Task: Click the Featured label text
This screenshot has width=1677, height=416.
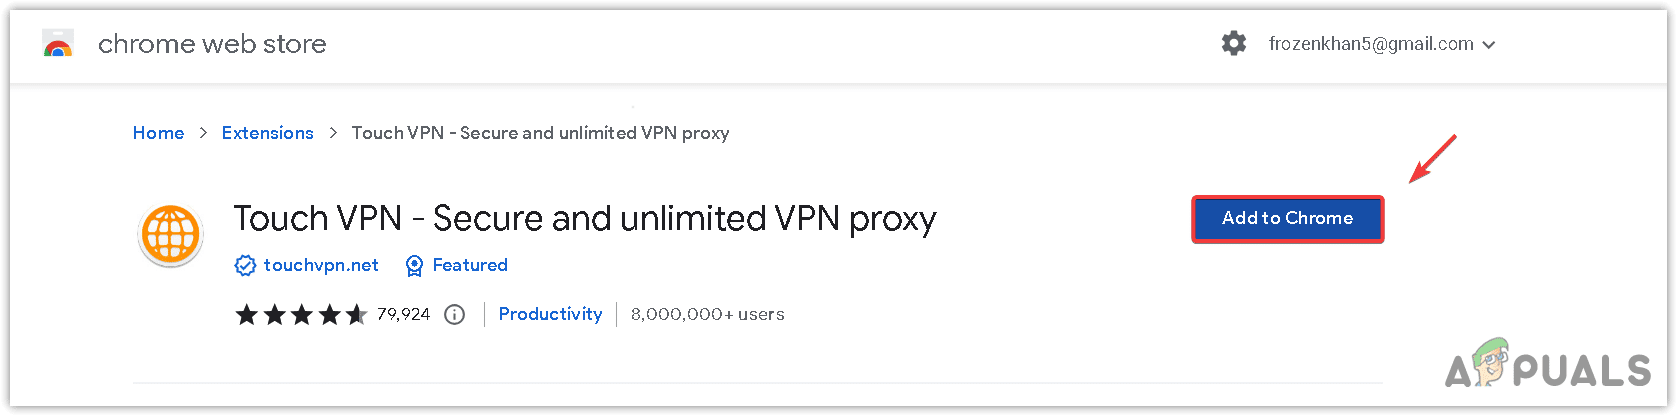Action: 470,265
